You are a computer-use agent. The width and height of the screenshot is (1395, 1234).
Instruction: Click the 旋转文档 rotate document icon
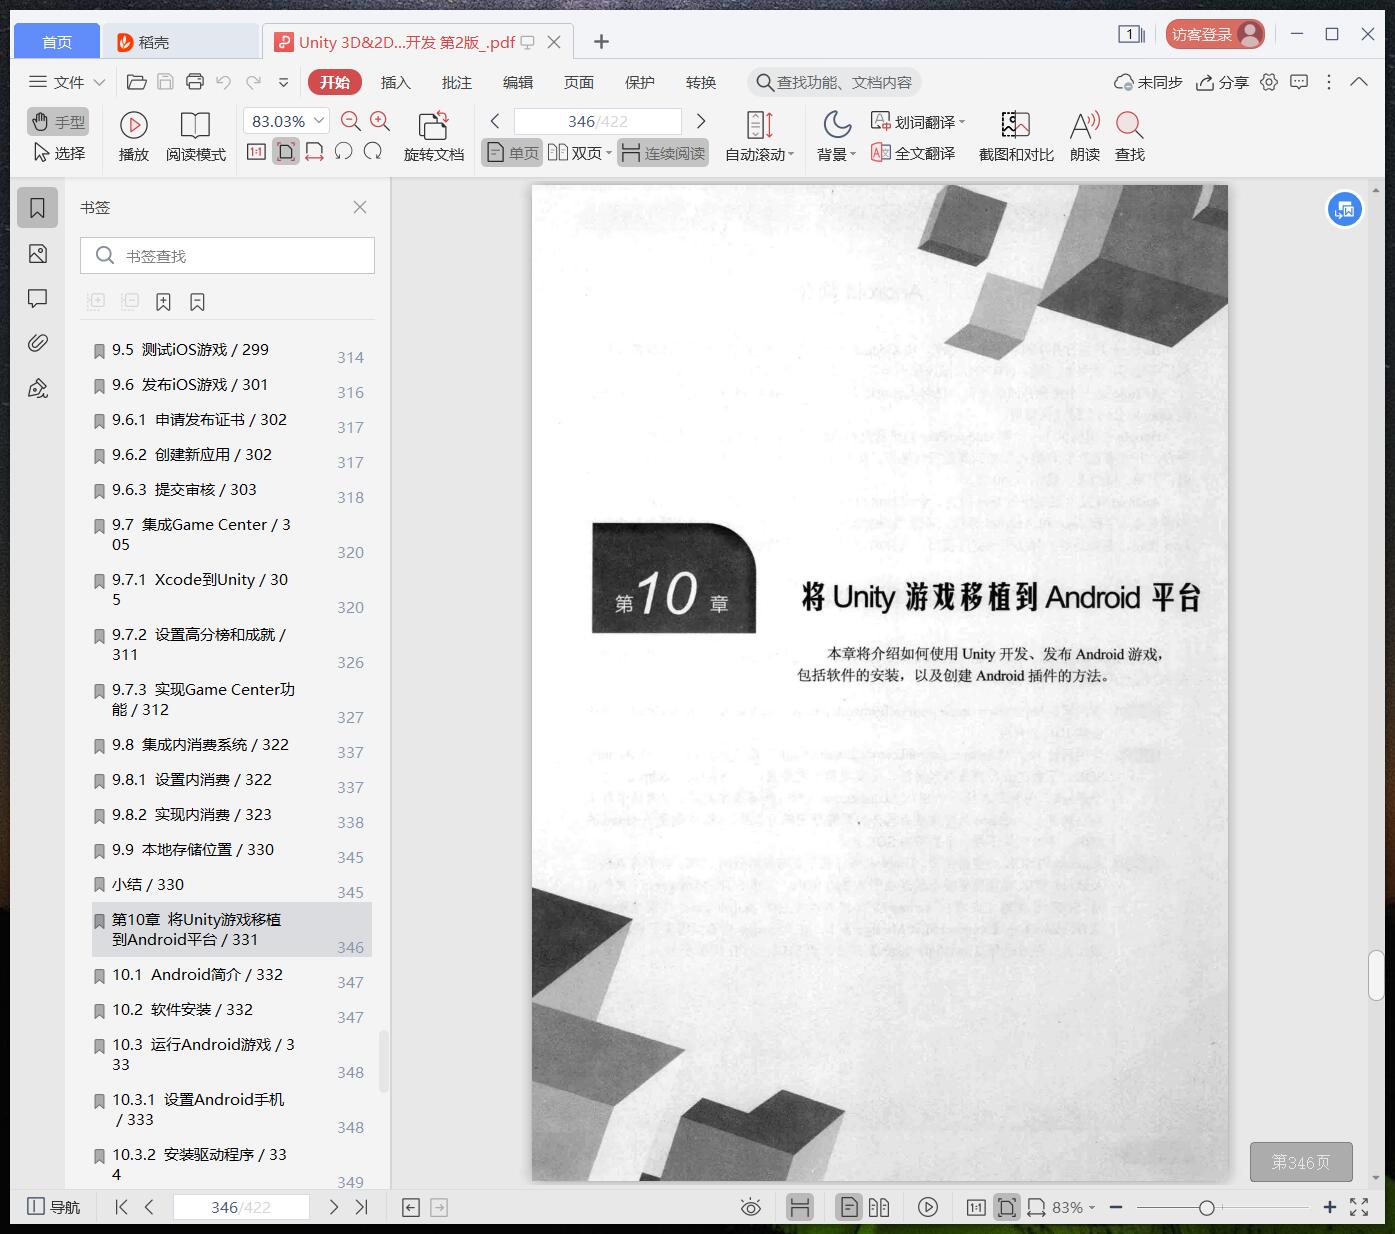[433, 125]
